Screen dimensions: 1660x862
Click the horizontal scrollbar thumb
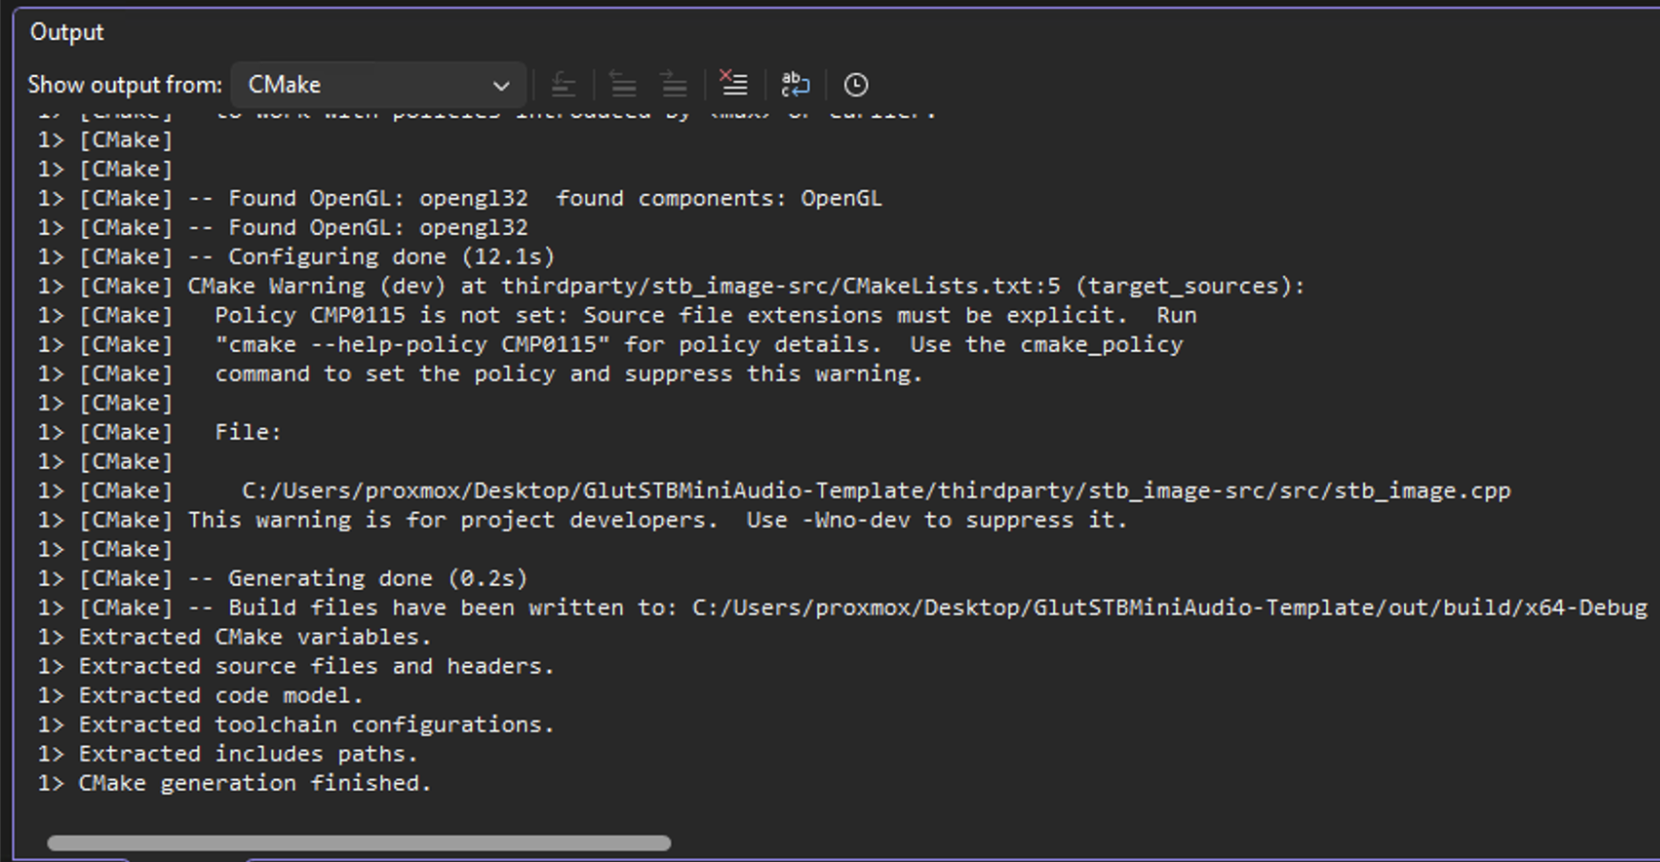tap(358, 843)
